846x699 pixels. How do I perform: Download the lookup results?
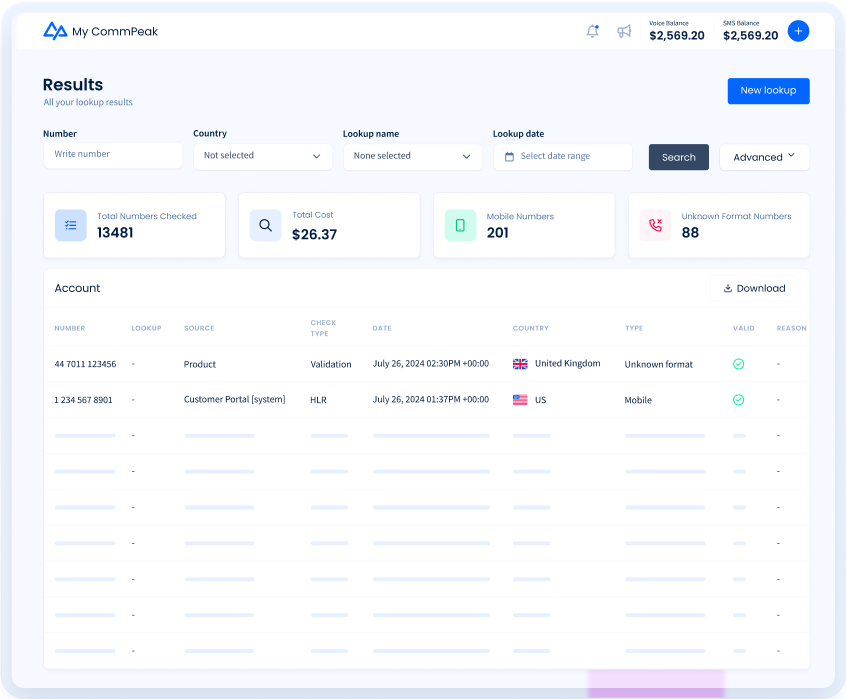[754, 288]
